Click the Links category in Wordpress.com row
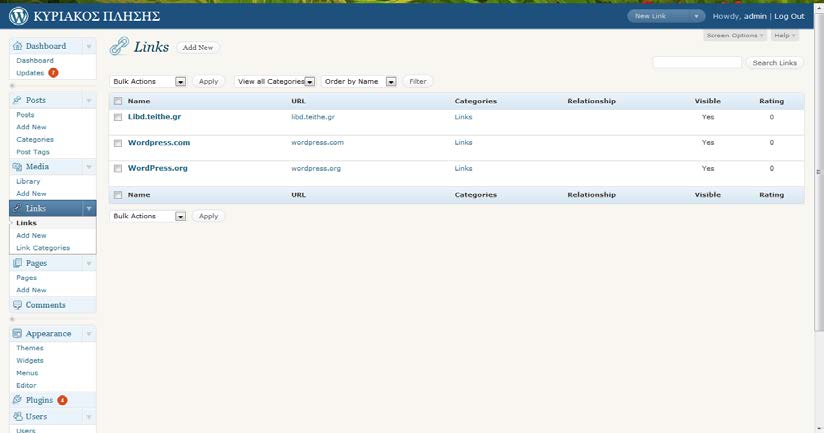Screen dimensions: 824x433 [x=463, y=142]
